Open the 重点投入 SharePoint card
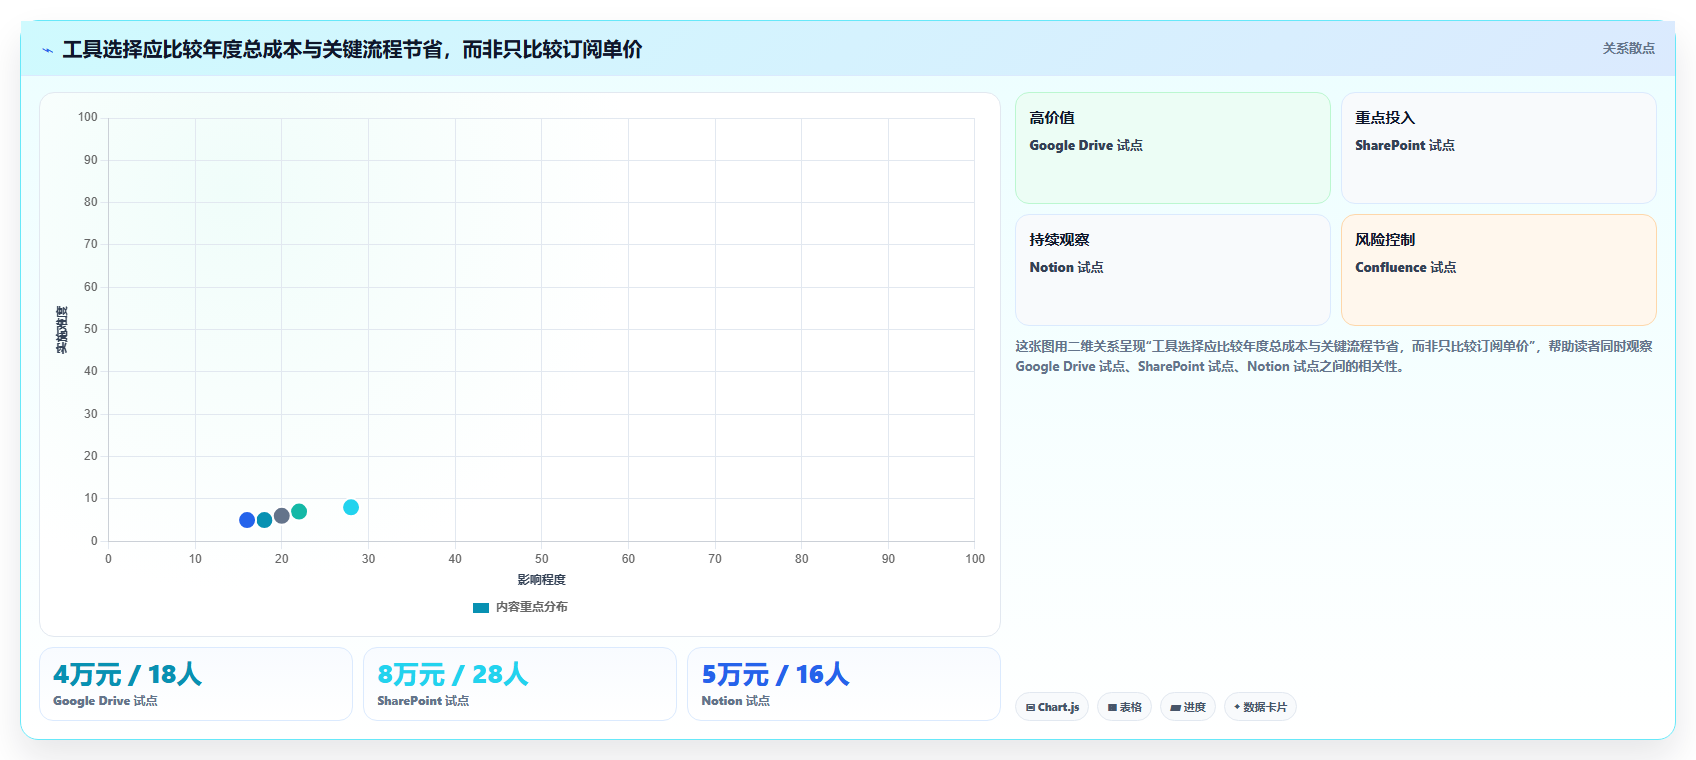Screen dimensions: 1696x760 click(x=1498, y=148)
